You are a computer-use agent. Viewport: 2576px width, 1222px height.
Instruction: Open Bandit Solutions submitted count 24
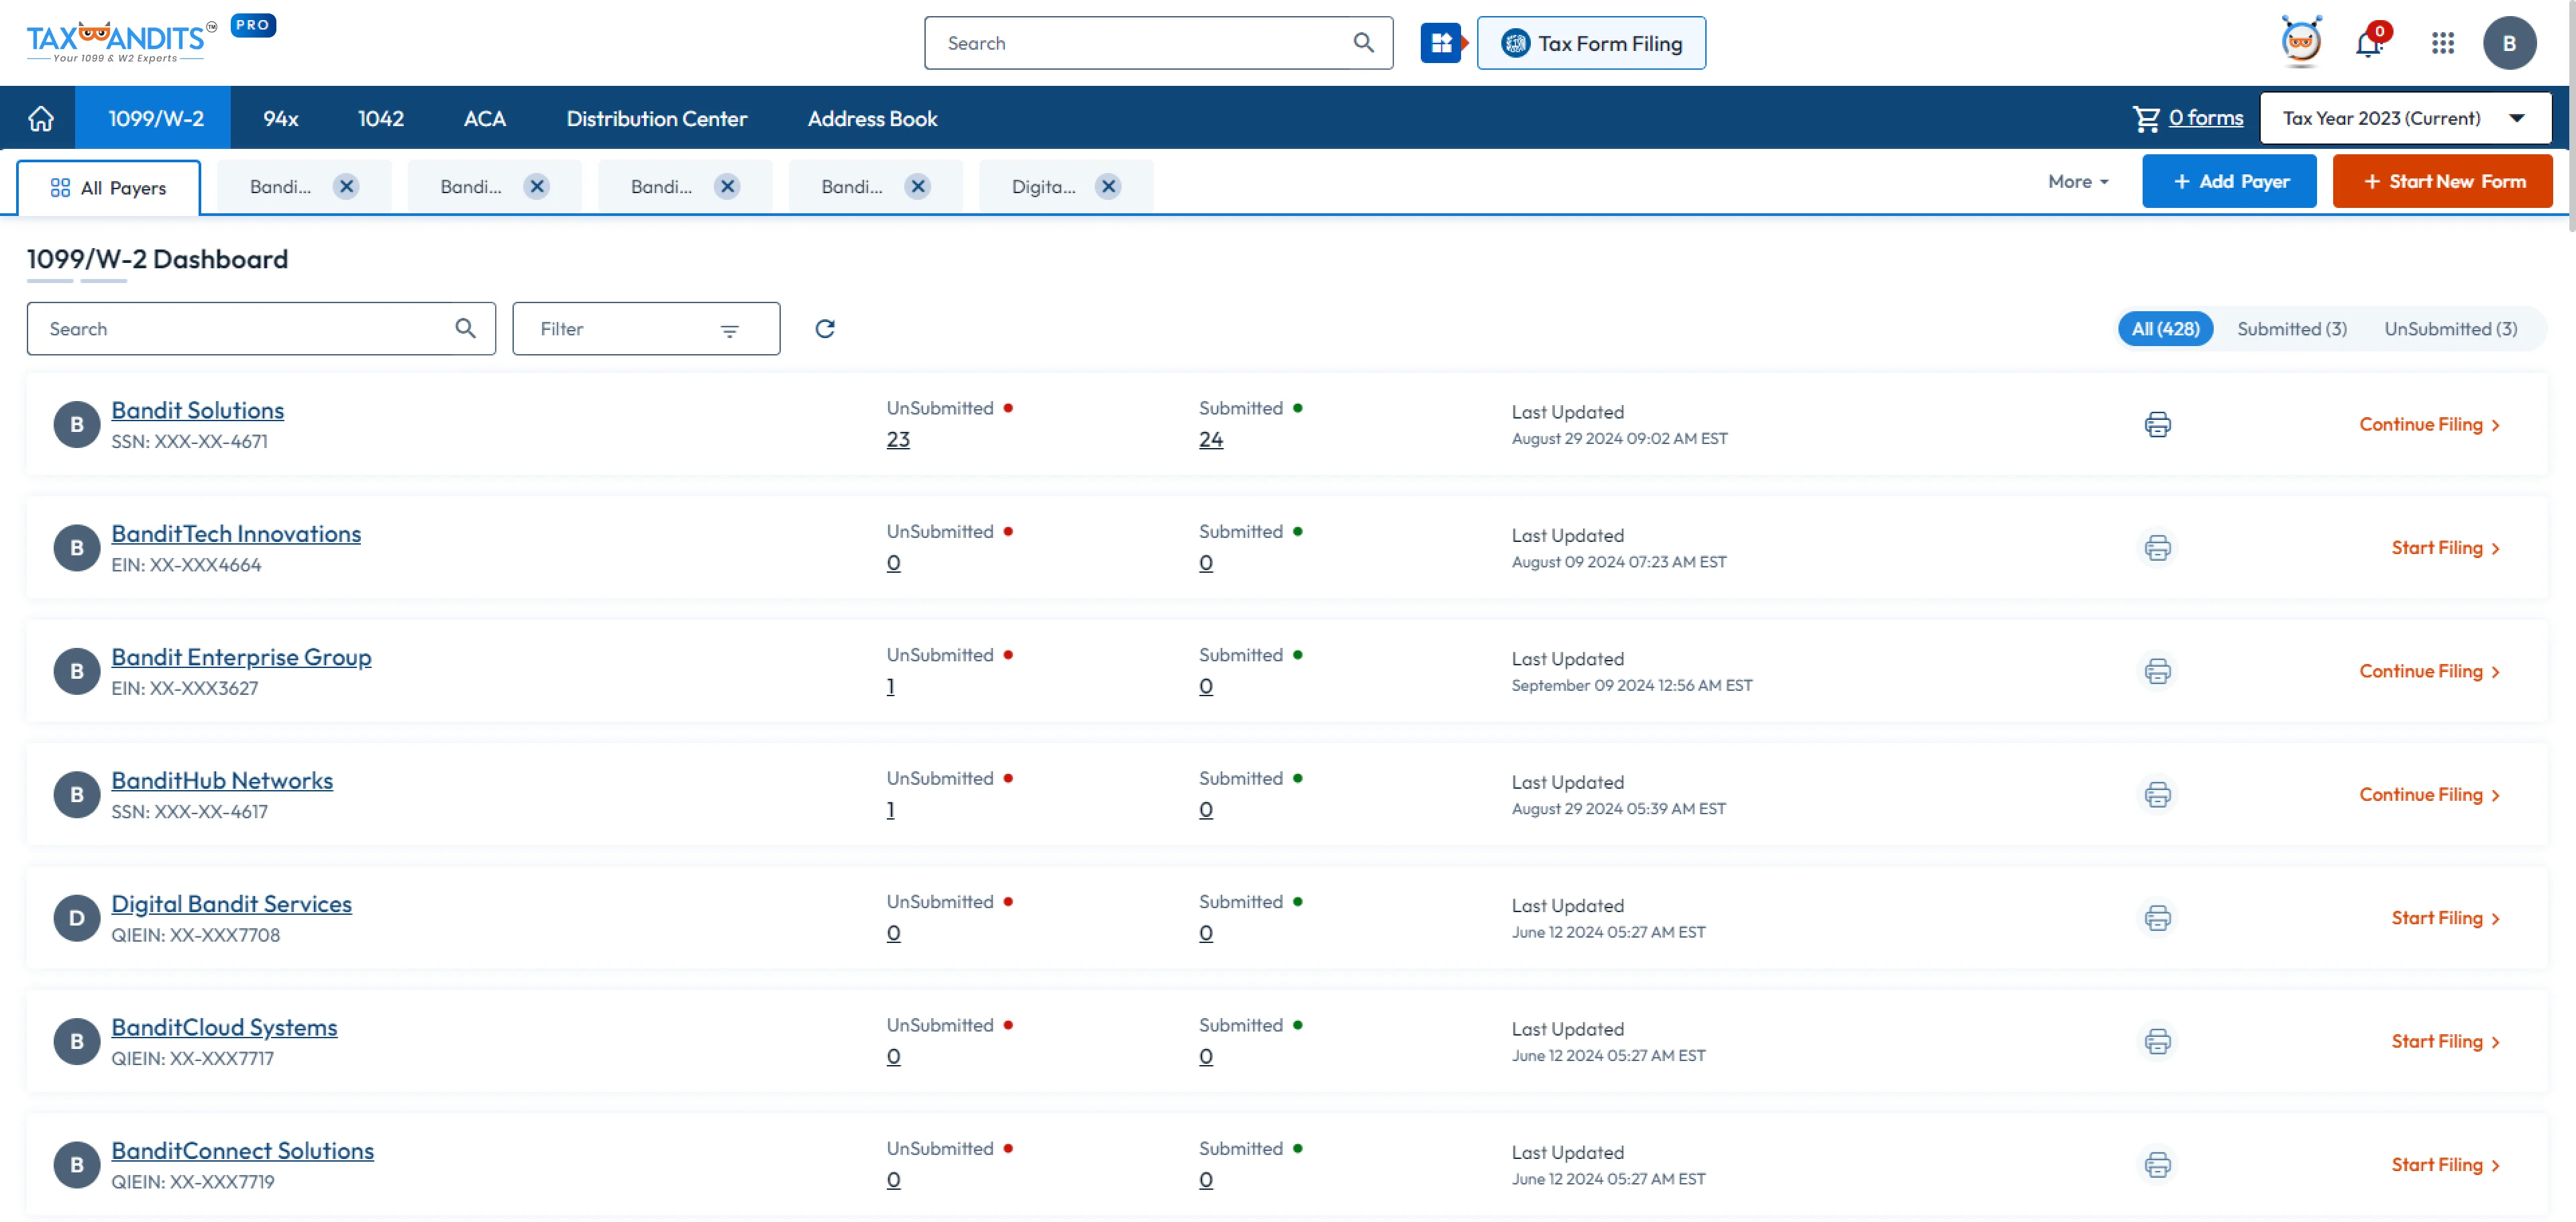click(x=1210, y=439)
